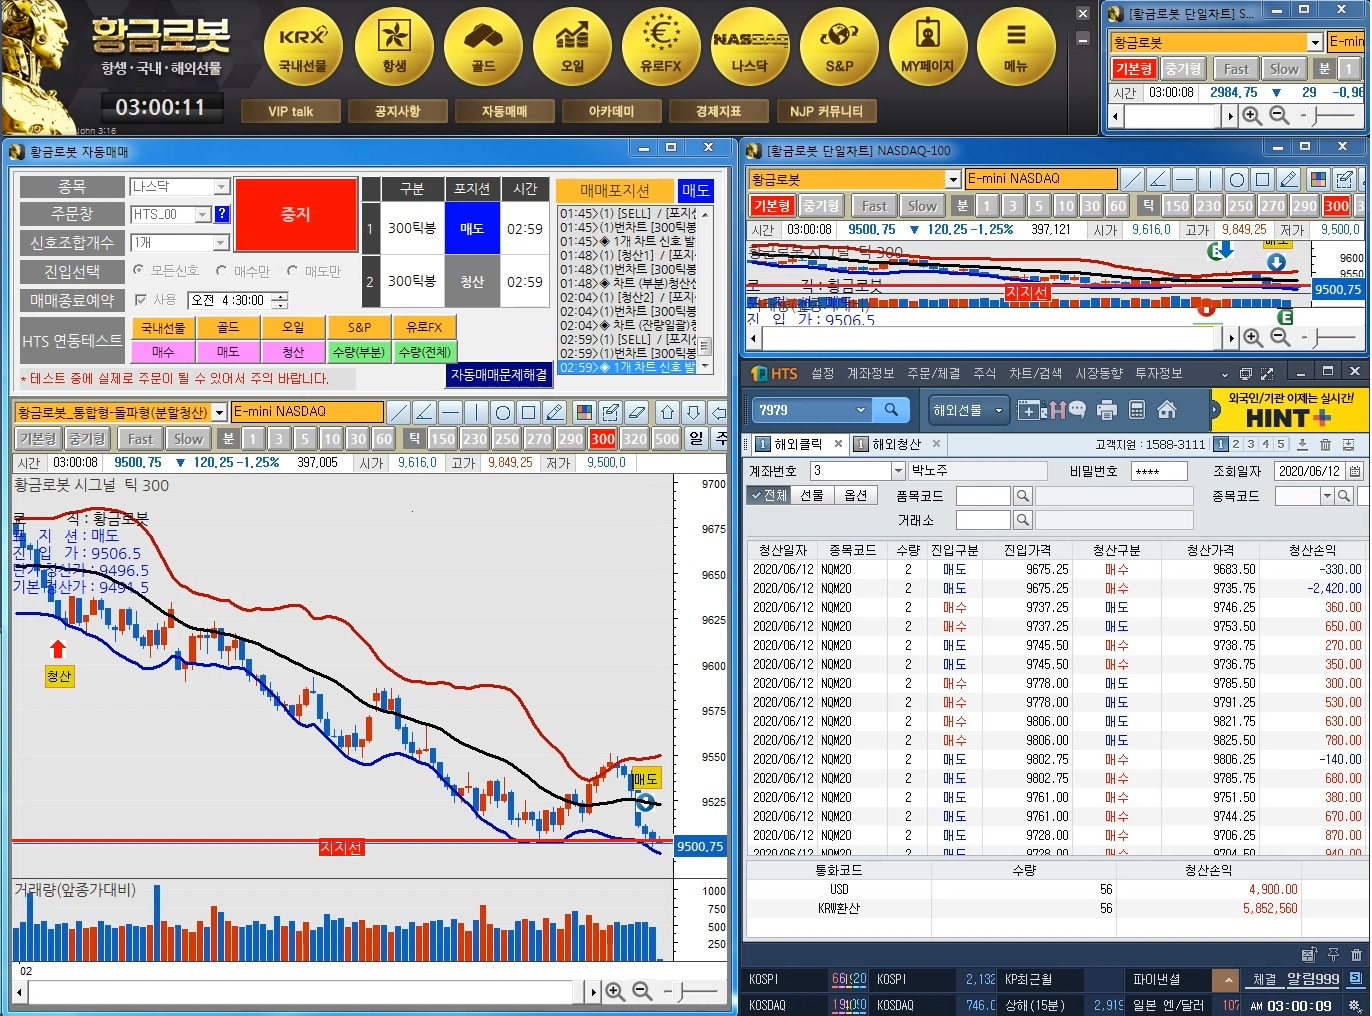Switch to the 해외청산 tab

coord(896,444)
